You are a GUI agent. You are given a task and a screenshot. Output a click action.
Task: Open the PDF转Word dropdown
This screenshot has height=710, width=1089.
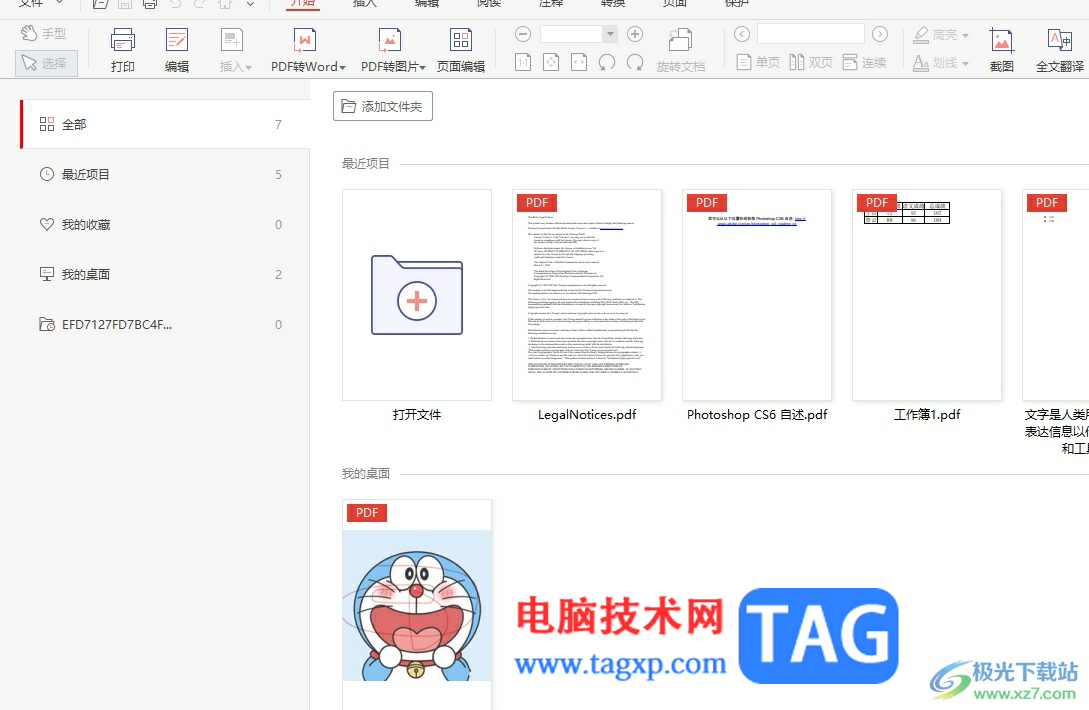(308, 51)
